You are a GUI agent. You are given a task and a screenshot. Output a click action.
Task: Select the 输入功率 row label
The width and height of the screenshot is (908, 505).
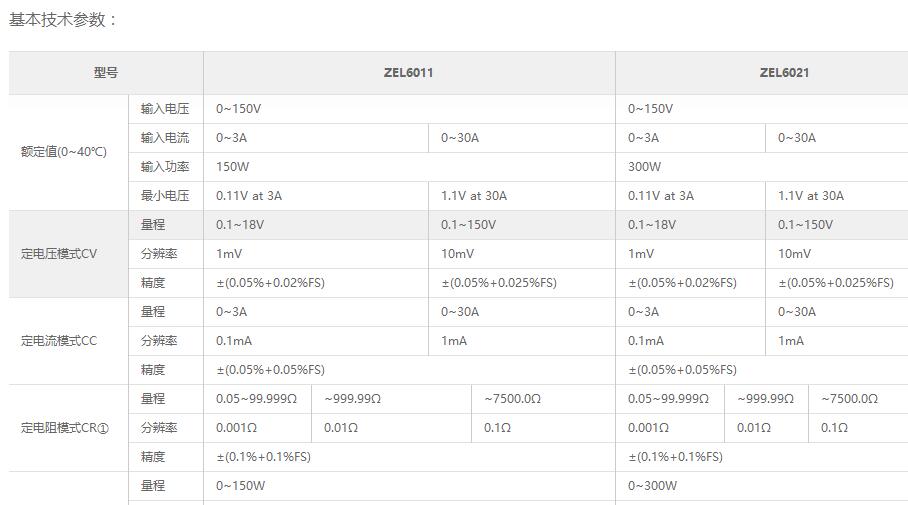click(165, 167)
